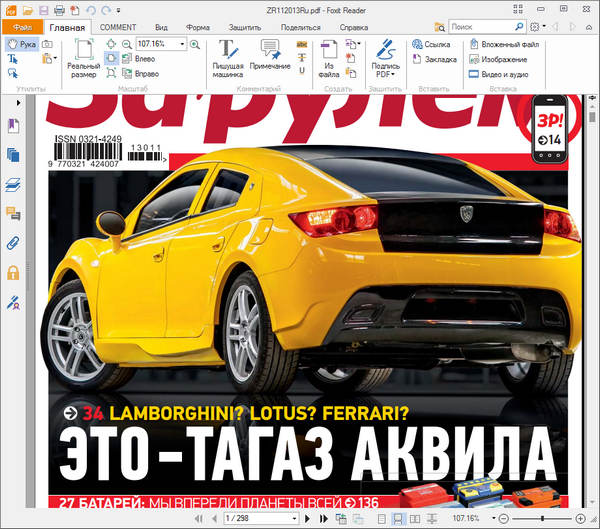Click the Закладка bookmark button
This screenshot has height=529, width=600.
[x=432, y=59]
